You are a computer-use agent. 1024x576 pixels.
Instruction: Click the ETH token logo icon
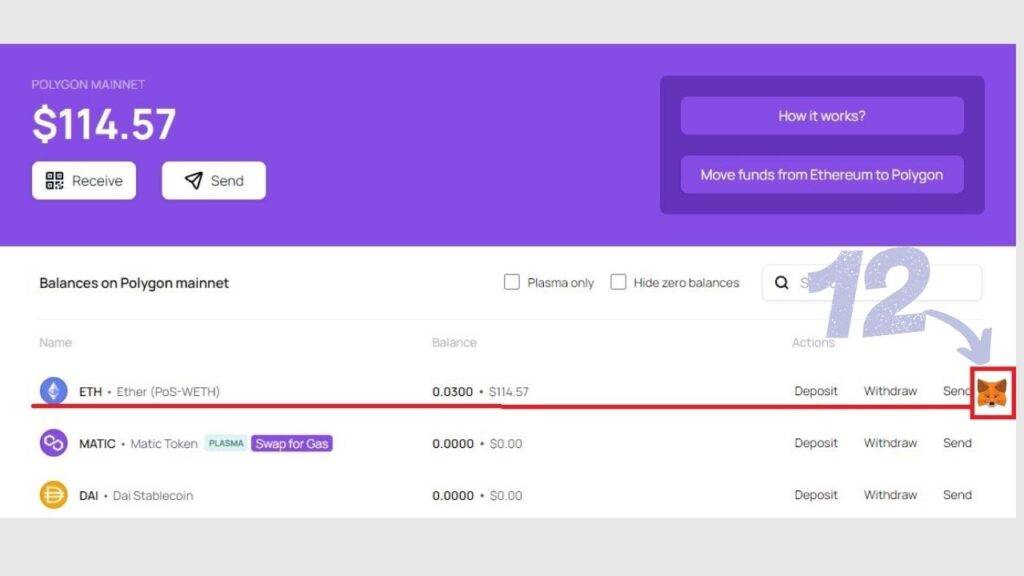click(x=54, y=391)
